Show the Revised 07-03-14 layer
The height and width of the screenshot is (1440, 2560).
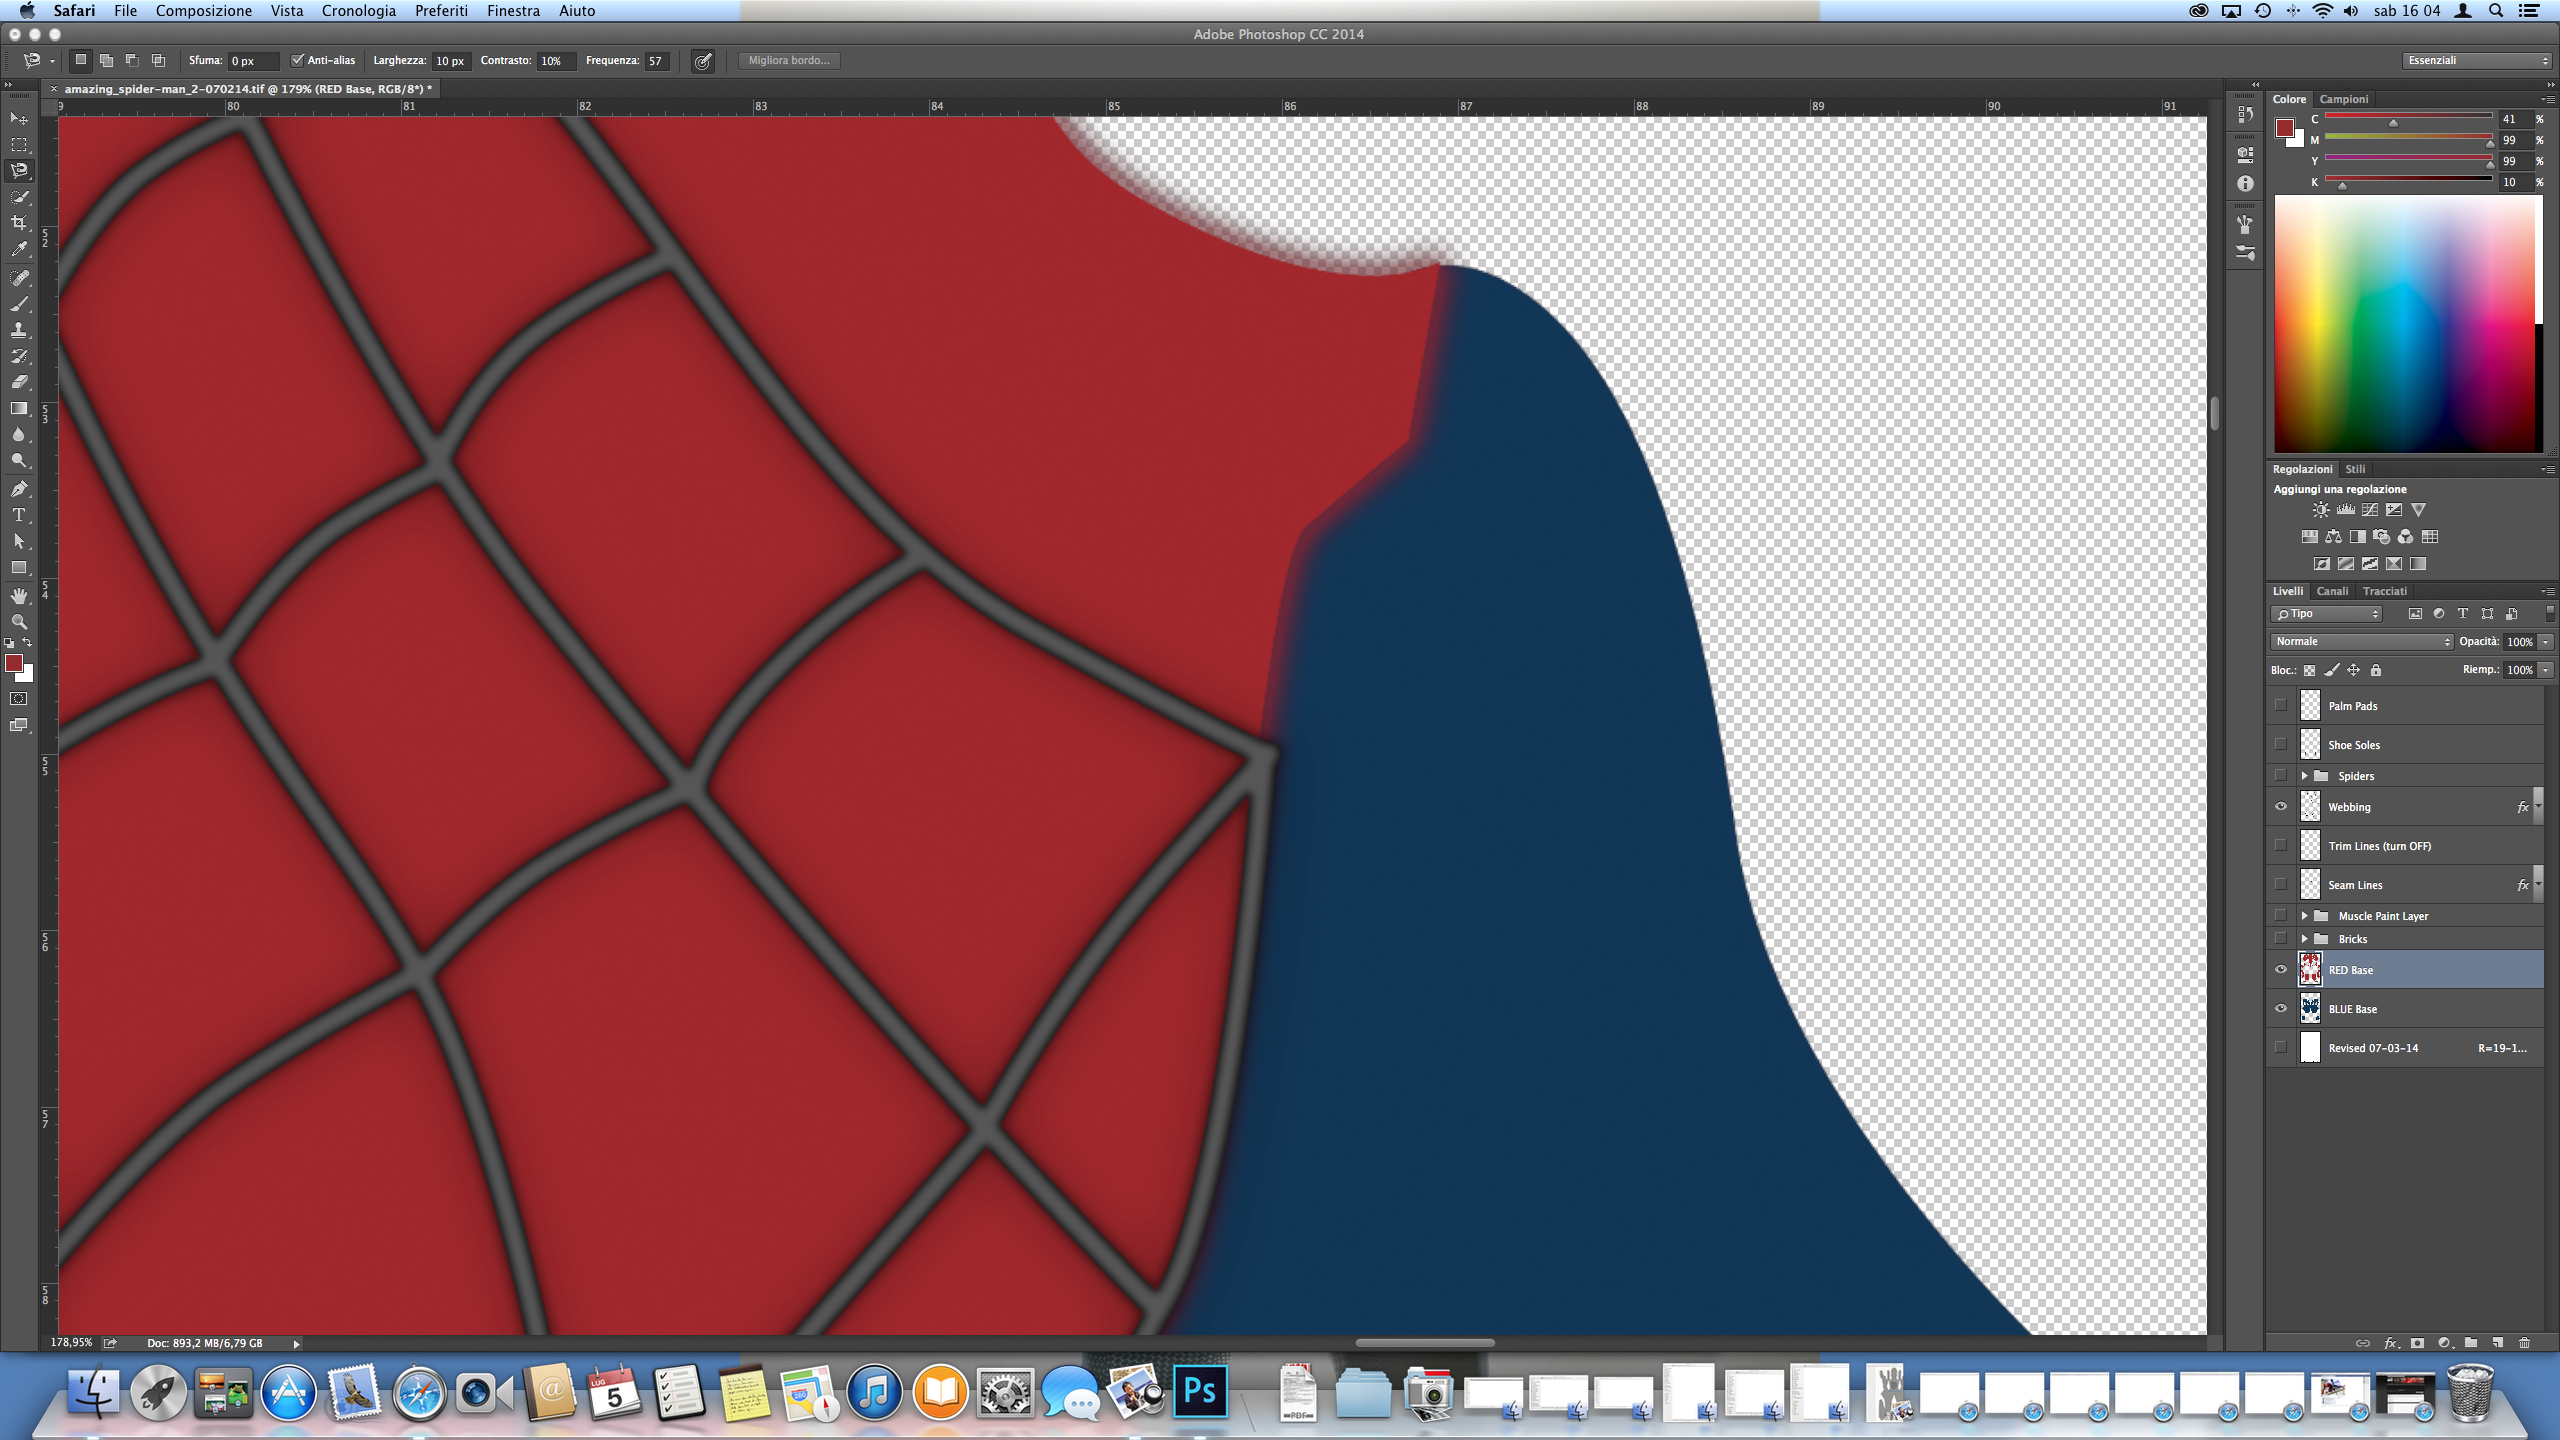2281,1048
